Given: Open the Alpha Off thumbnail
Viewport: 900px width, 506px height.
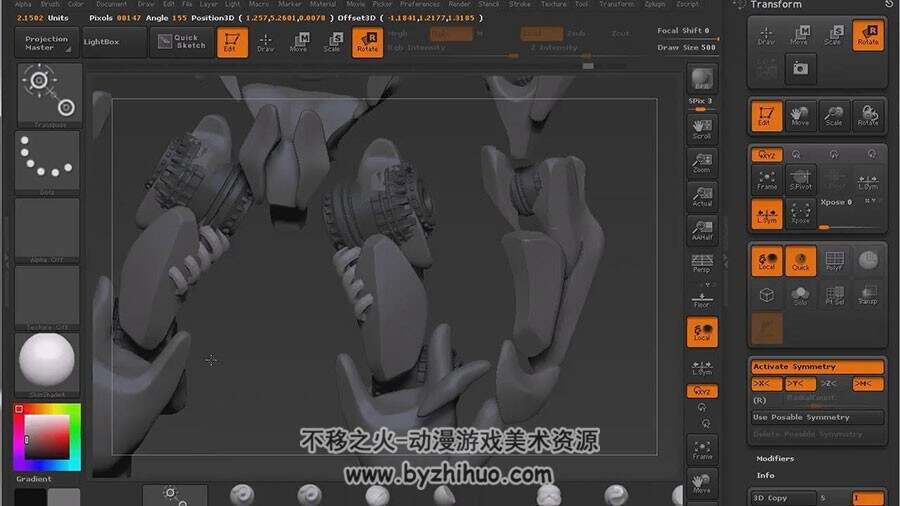Looking at the screenshot, I should pyautogui.click(x=47, y=230).
